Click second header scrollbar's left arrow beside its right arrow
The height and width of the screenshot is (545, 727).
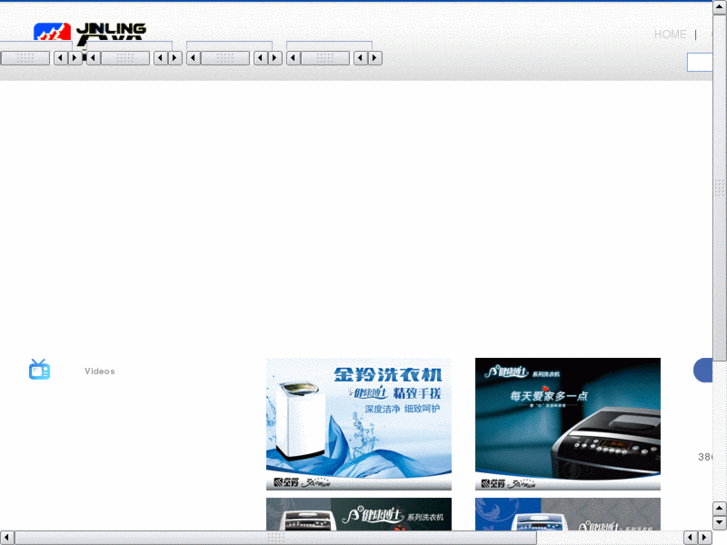coord(161,58)
